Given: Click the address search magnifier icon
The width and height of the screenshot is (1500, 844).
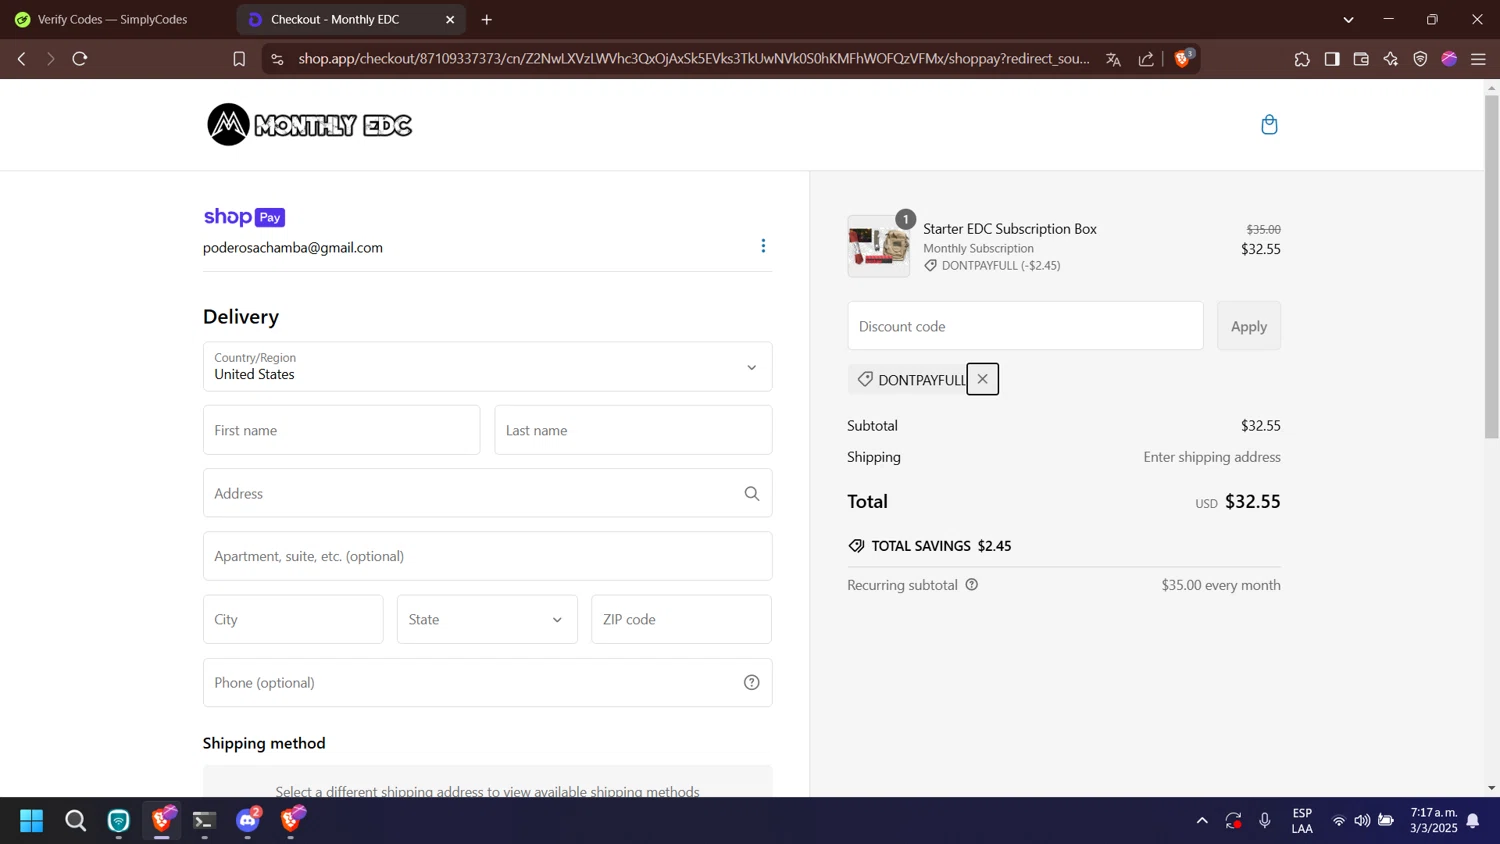Looking at the screenshot, I should click(752, 493).
